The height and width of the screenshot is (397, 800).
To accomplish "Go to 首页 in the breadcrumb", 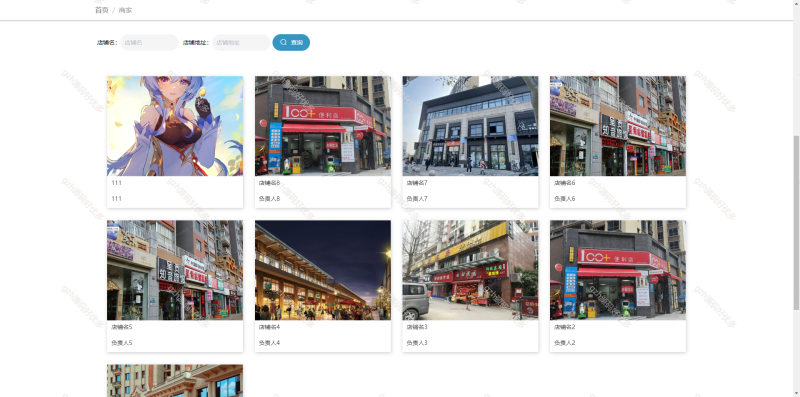I will coord(102,10).
